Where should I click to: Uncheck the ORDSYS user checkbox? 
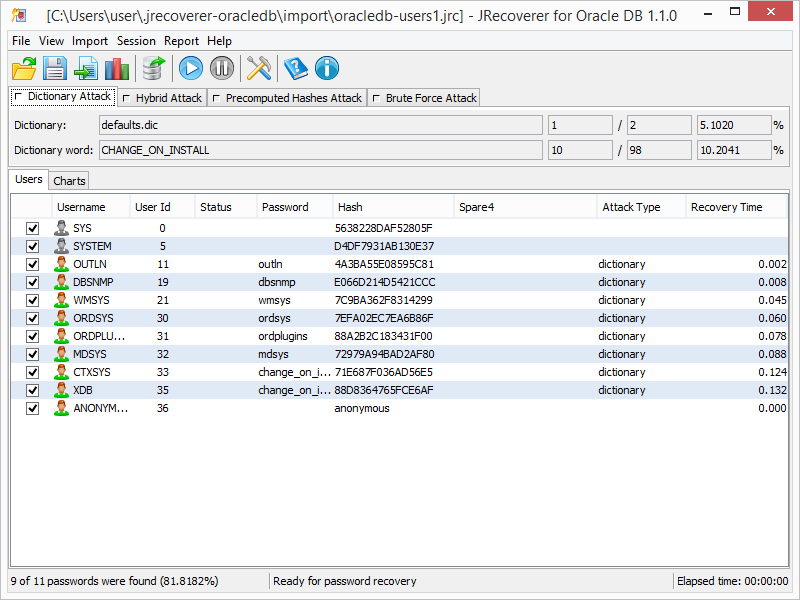32,318
